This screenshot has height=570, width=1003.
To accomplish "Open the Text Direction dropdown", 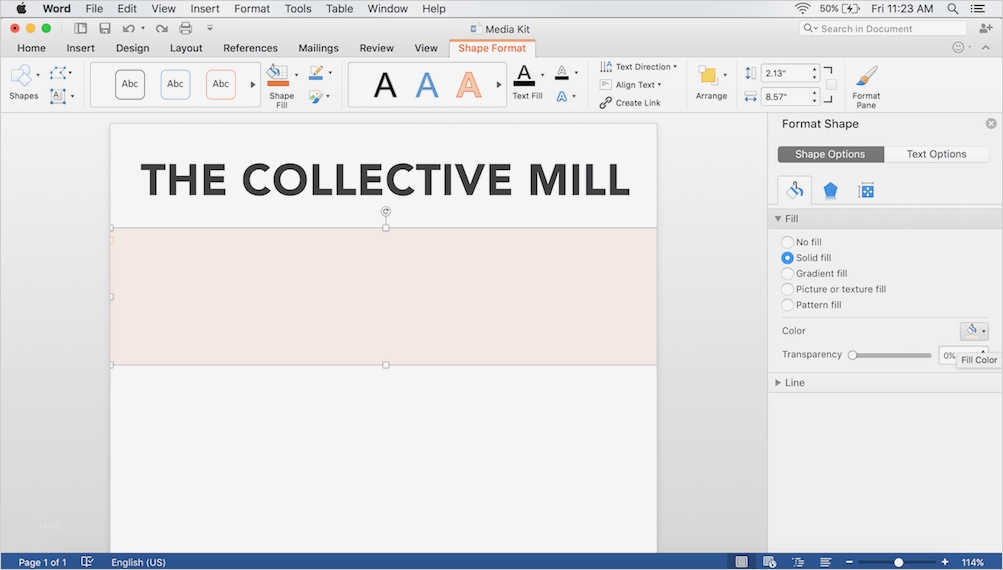I will [640, 67].
